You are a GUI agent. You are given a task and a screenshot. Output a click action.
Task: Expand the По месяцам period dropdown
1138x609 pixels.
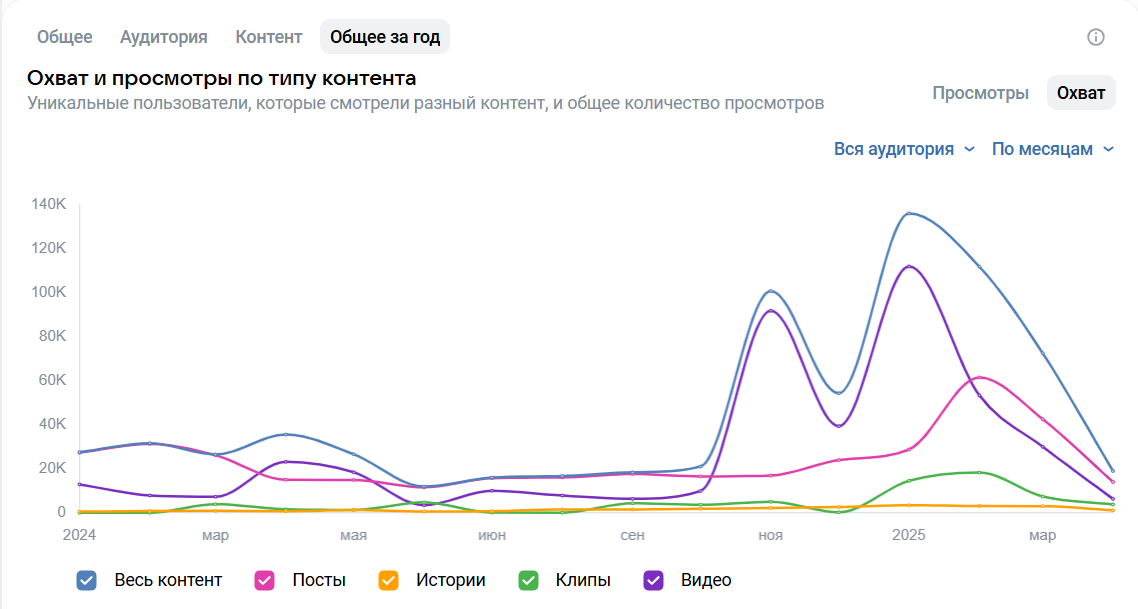pyautogui.click(x=1052, y=149)
